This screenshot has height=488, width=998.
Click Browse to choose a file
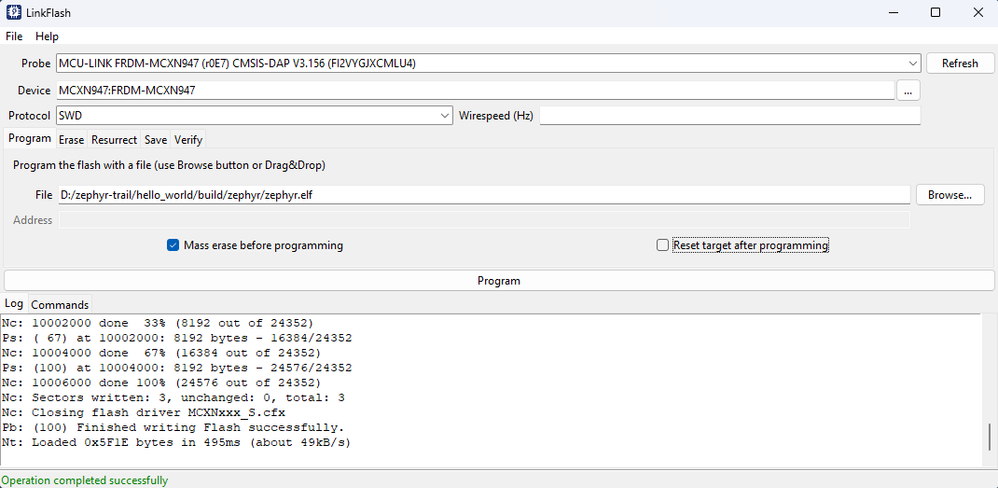949,195
